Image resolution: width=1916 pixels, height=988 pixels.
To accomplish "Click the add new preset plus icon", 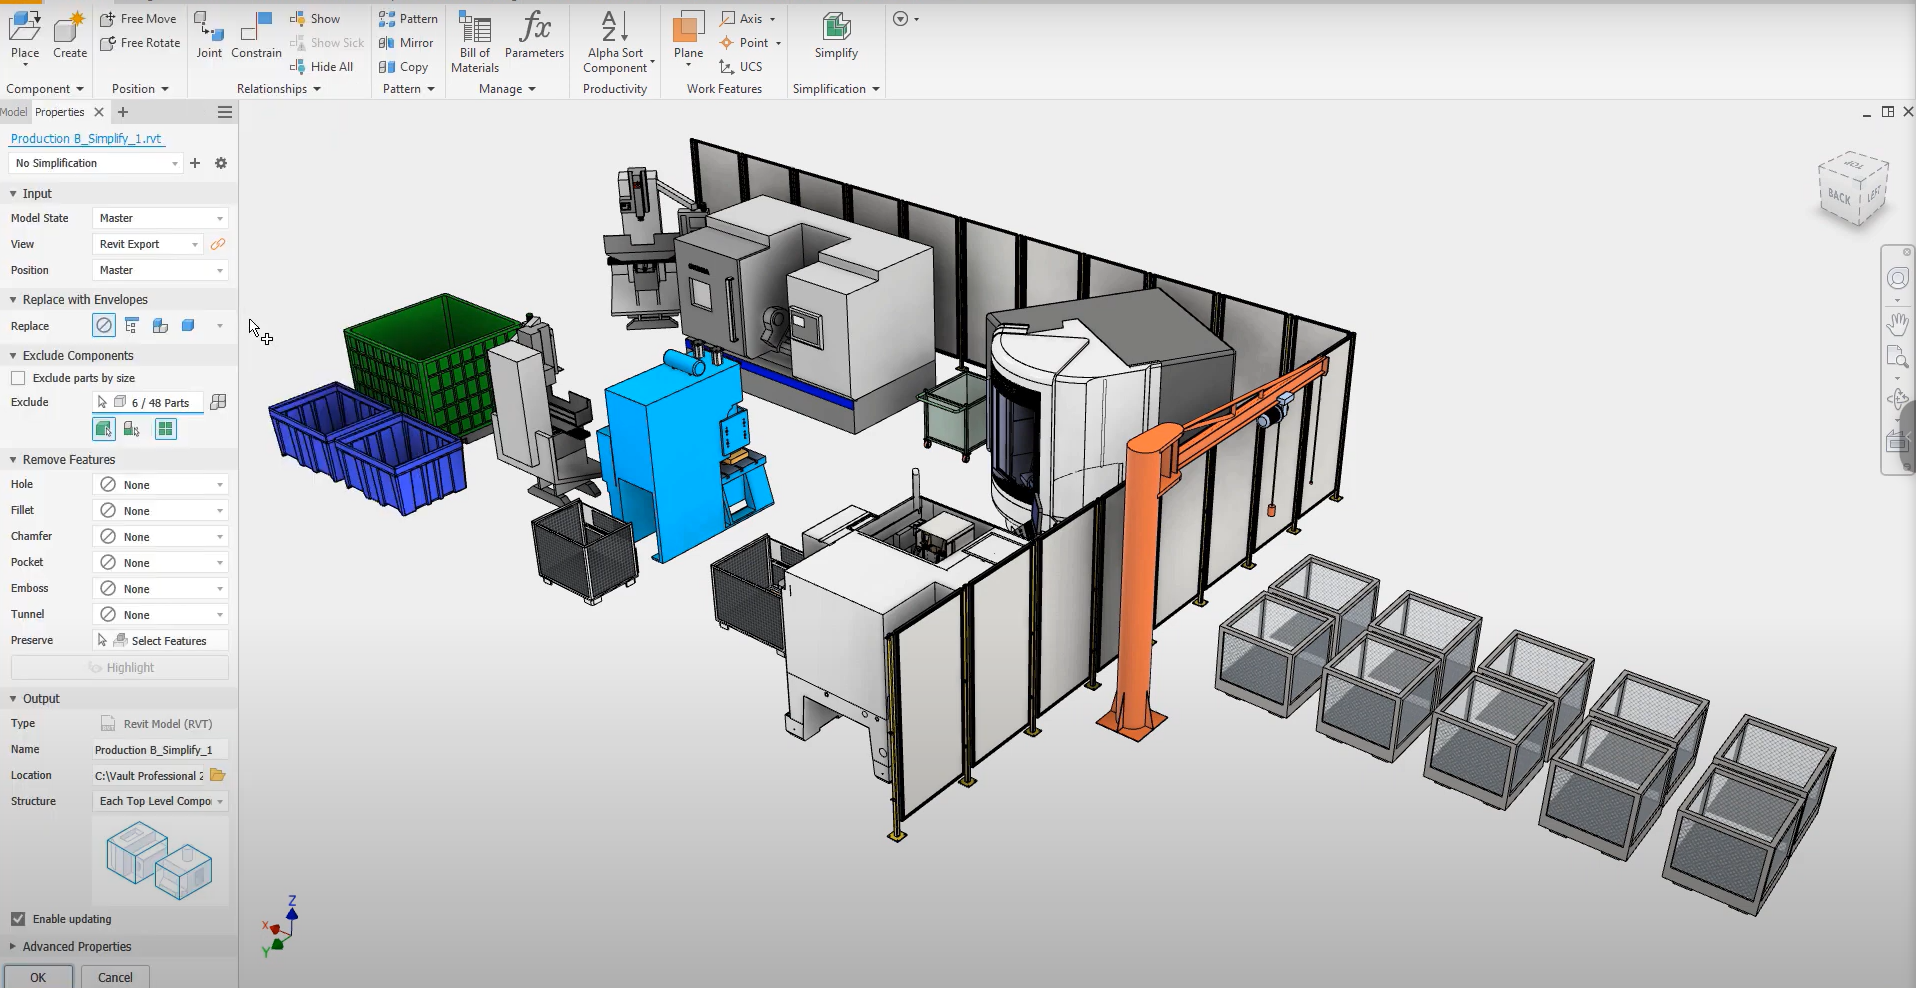I will coord(195,163).
